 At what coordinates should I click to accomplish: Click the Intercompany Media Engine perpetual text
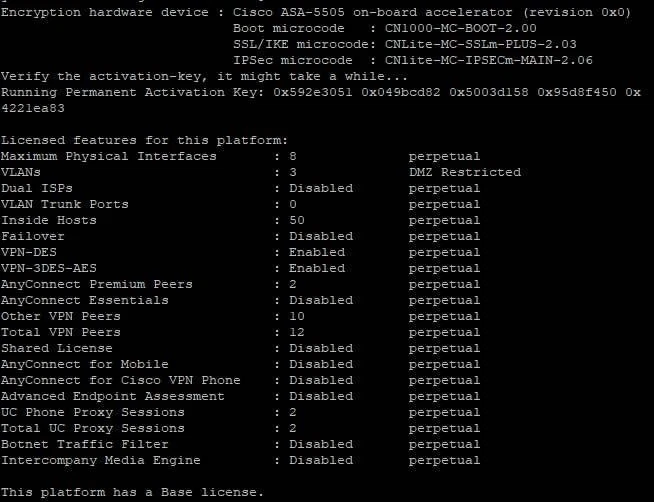pos(444,460)
